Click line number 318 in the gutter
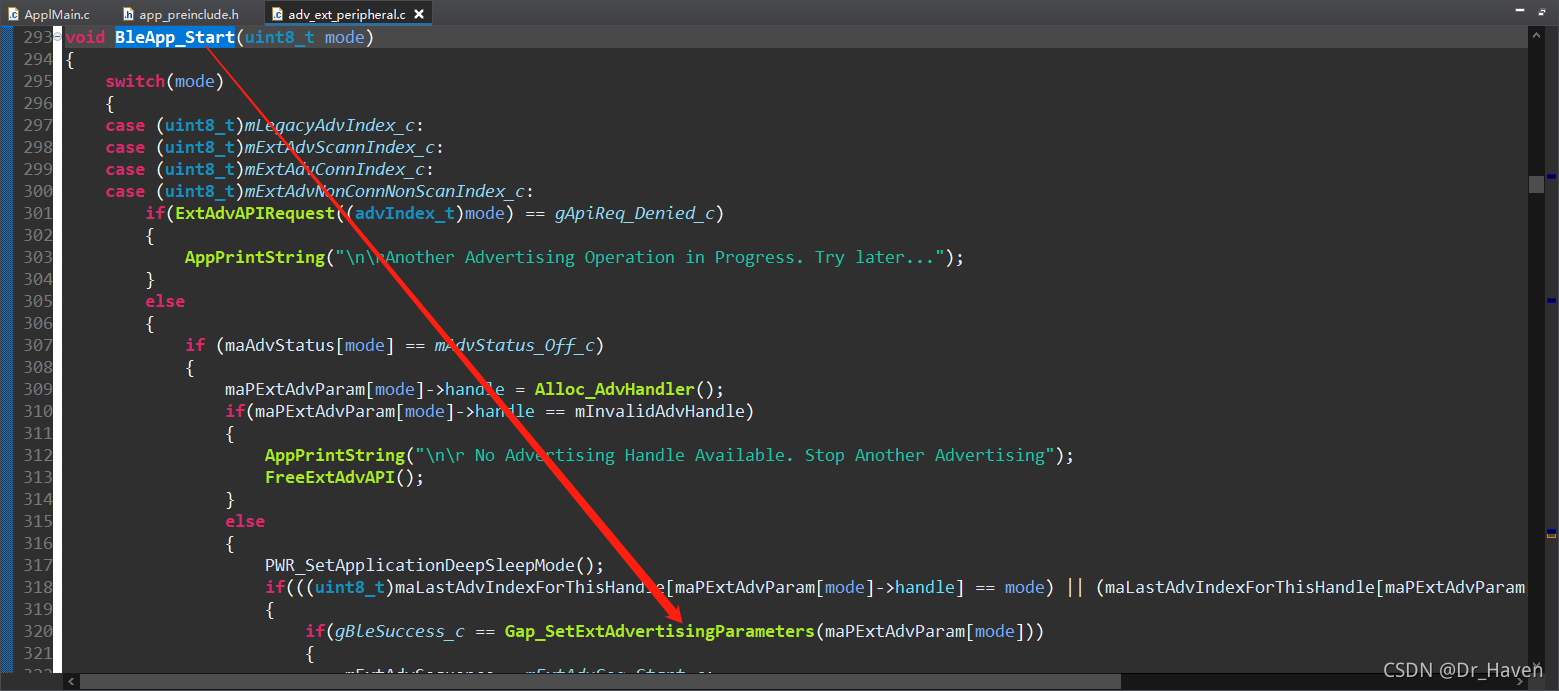Viewport: 1559px width, 691px height. point(36,587)
